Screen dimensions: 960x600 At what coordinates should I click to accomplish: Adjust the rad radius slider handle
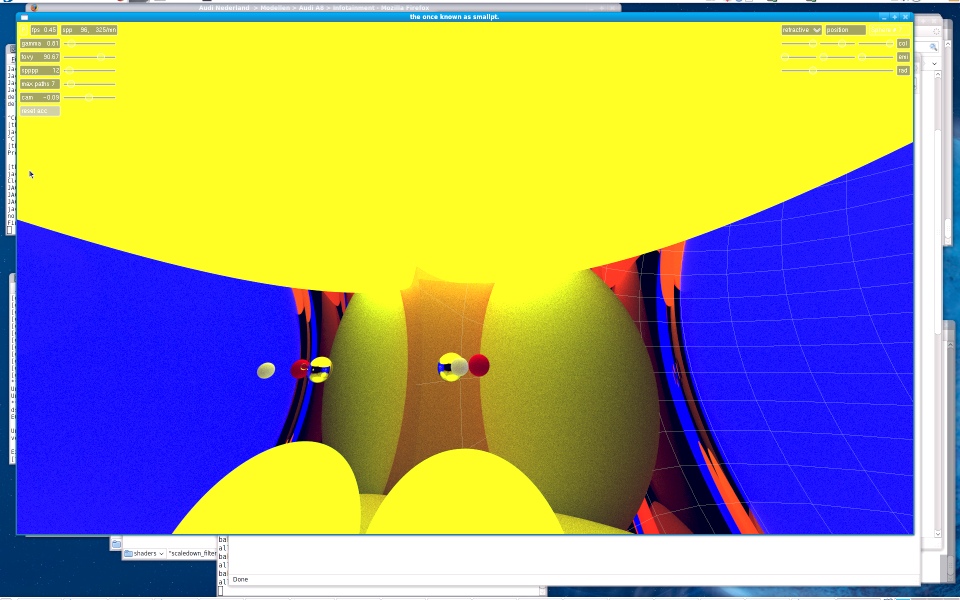[x=813, y=70]
